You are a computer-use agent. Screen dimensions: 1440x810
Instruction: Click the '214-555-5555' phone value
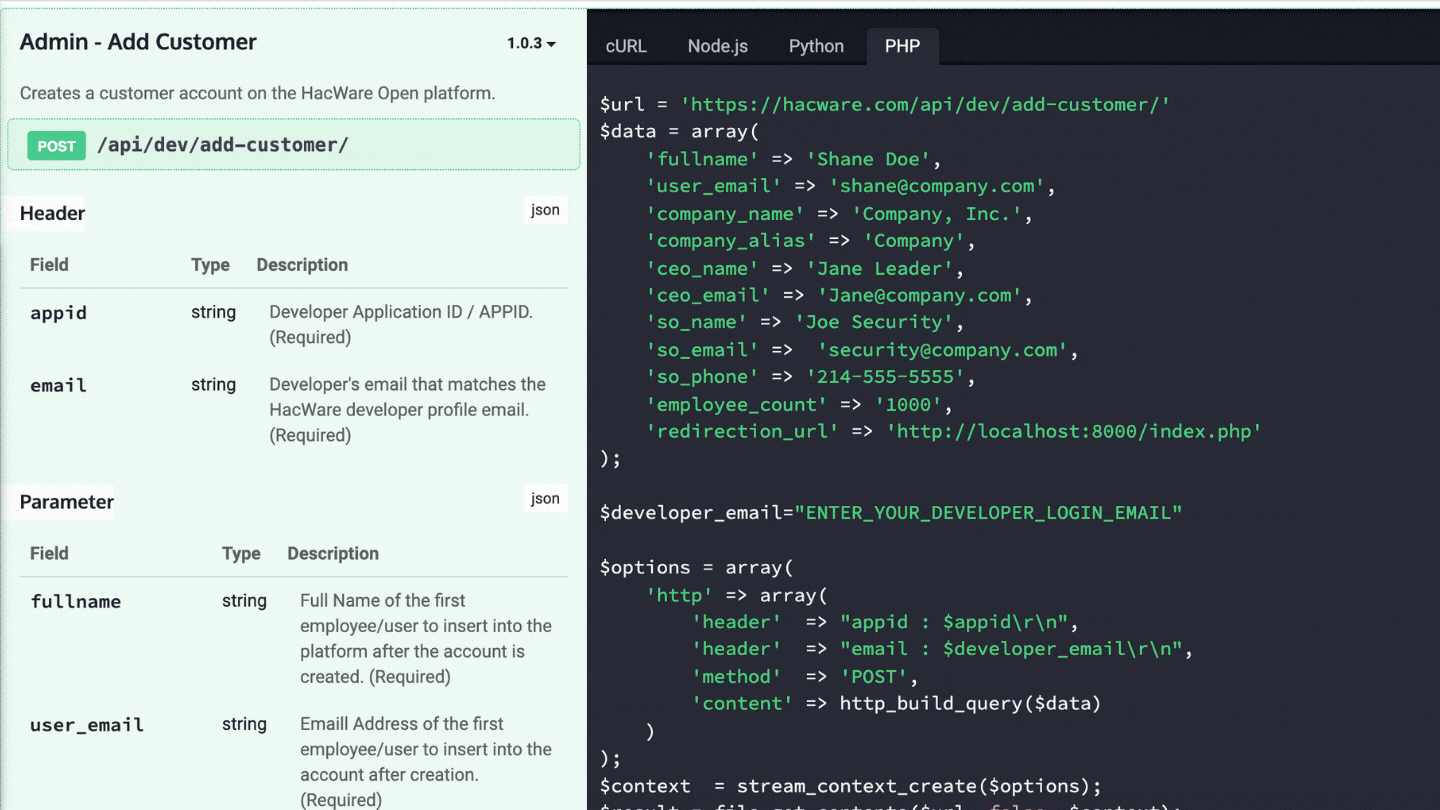(885, 377)
